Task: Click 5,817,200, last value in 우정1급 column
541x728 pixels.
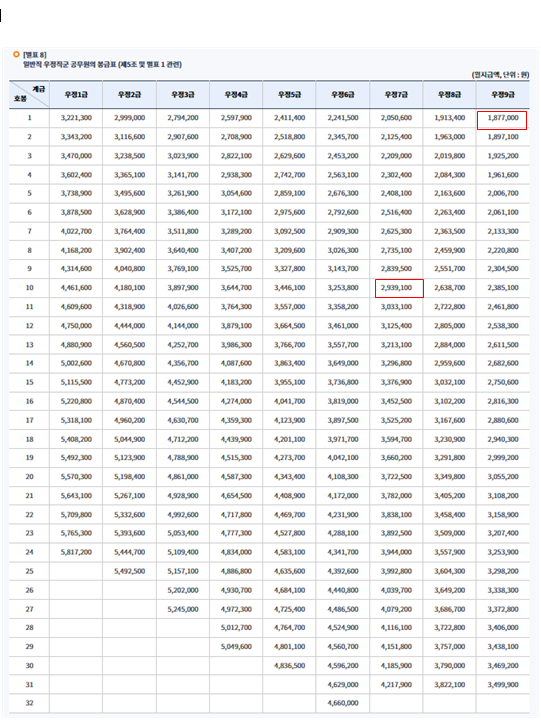Action: pos(76,552)
